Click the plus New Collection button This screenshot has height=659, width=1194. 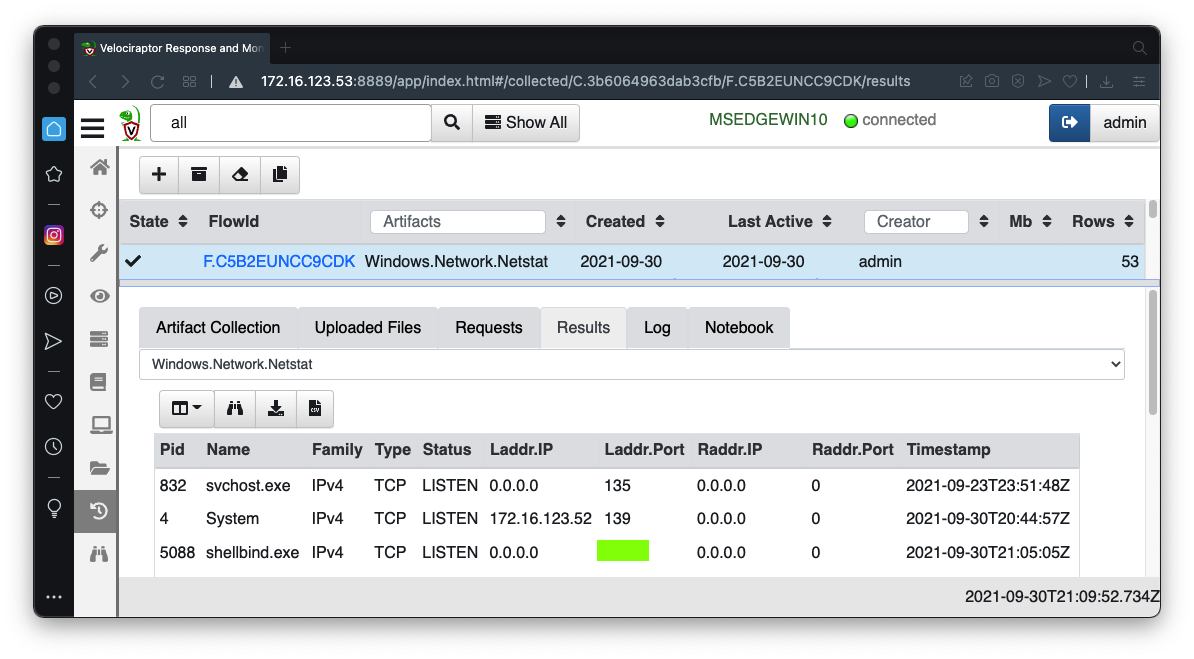tap(158, 174)
